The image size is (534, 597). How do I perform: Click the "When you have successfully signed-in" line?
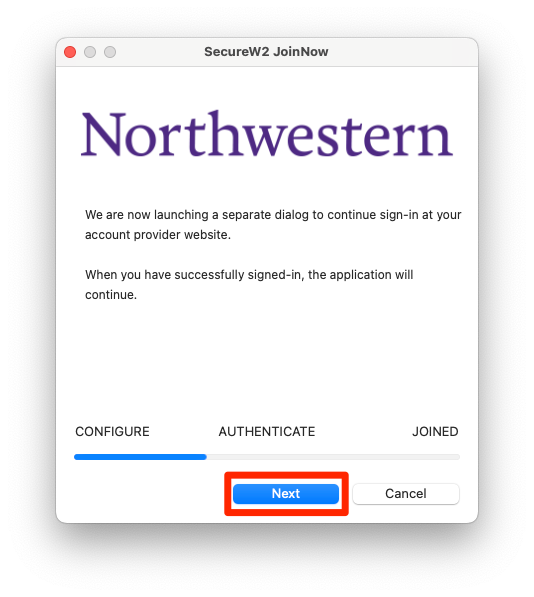click(x=249, y=275)
